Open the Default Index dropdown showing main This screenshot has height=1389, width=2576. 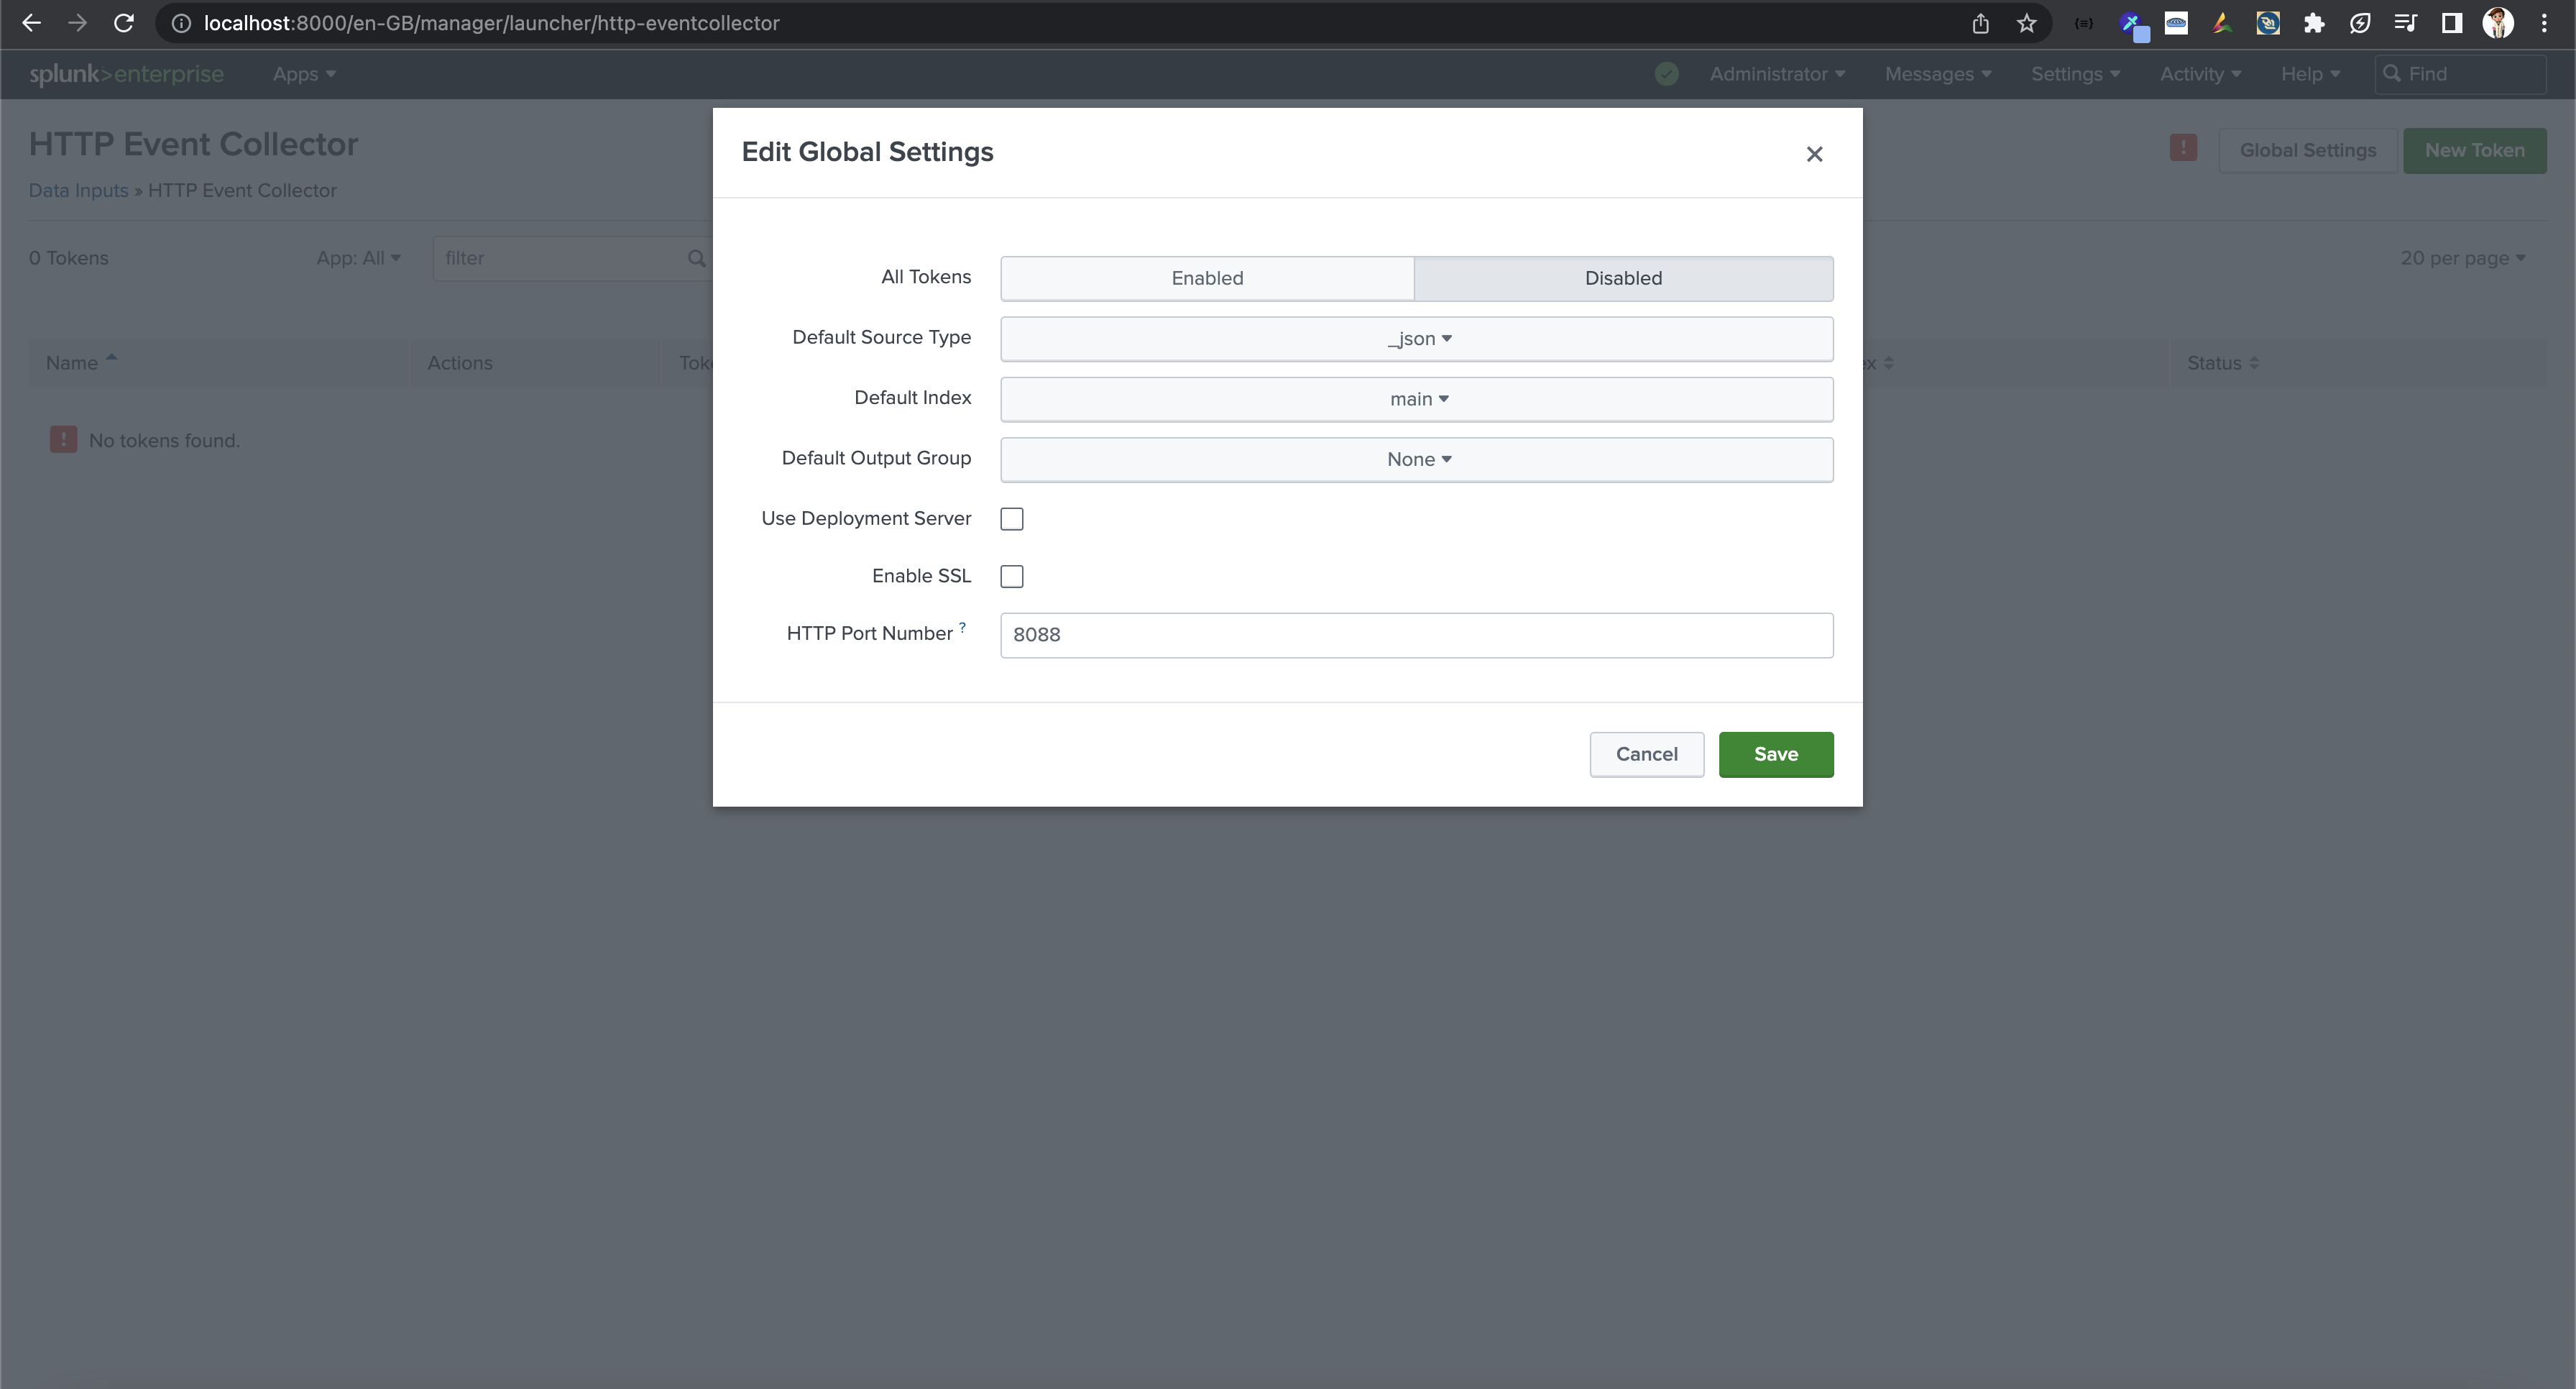1417,399
